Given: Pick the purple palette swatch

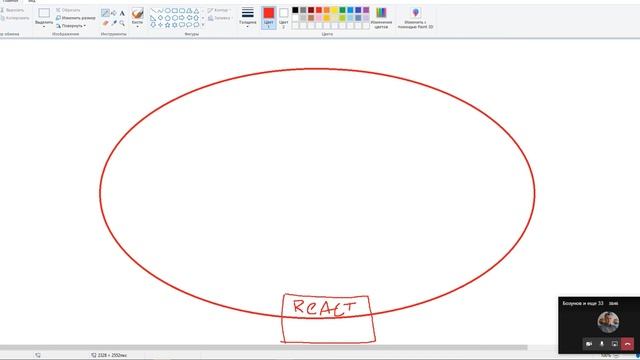Looking at the screenshot, I should 366,10.
